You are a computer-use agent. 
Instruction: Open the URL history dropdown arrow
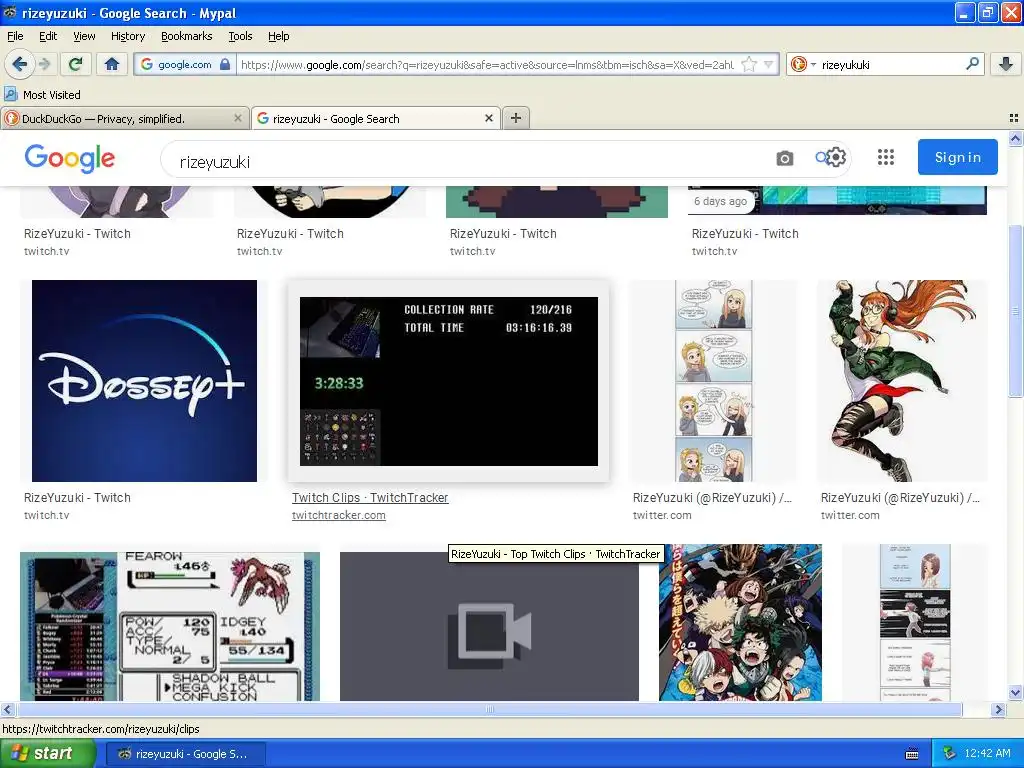(x=769, y=65)
